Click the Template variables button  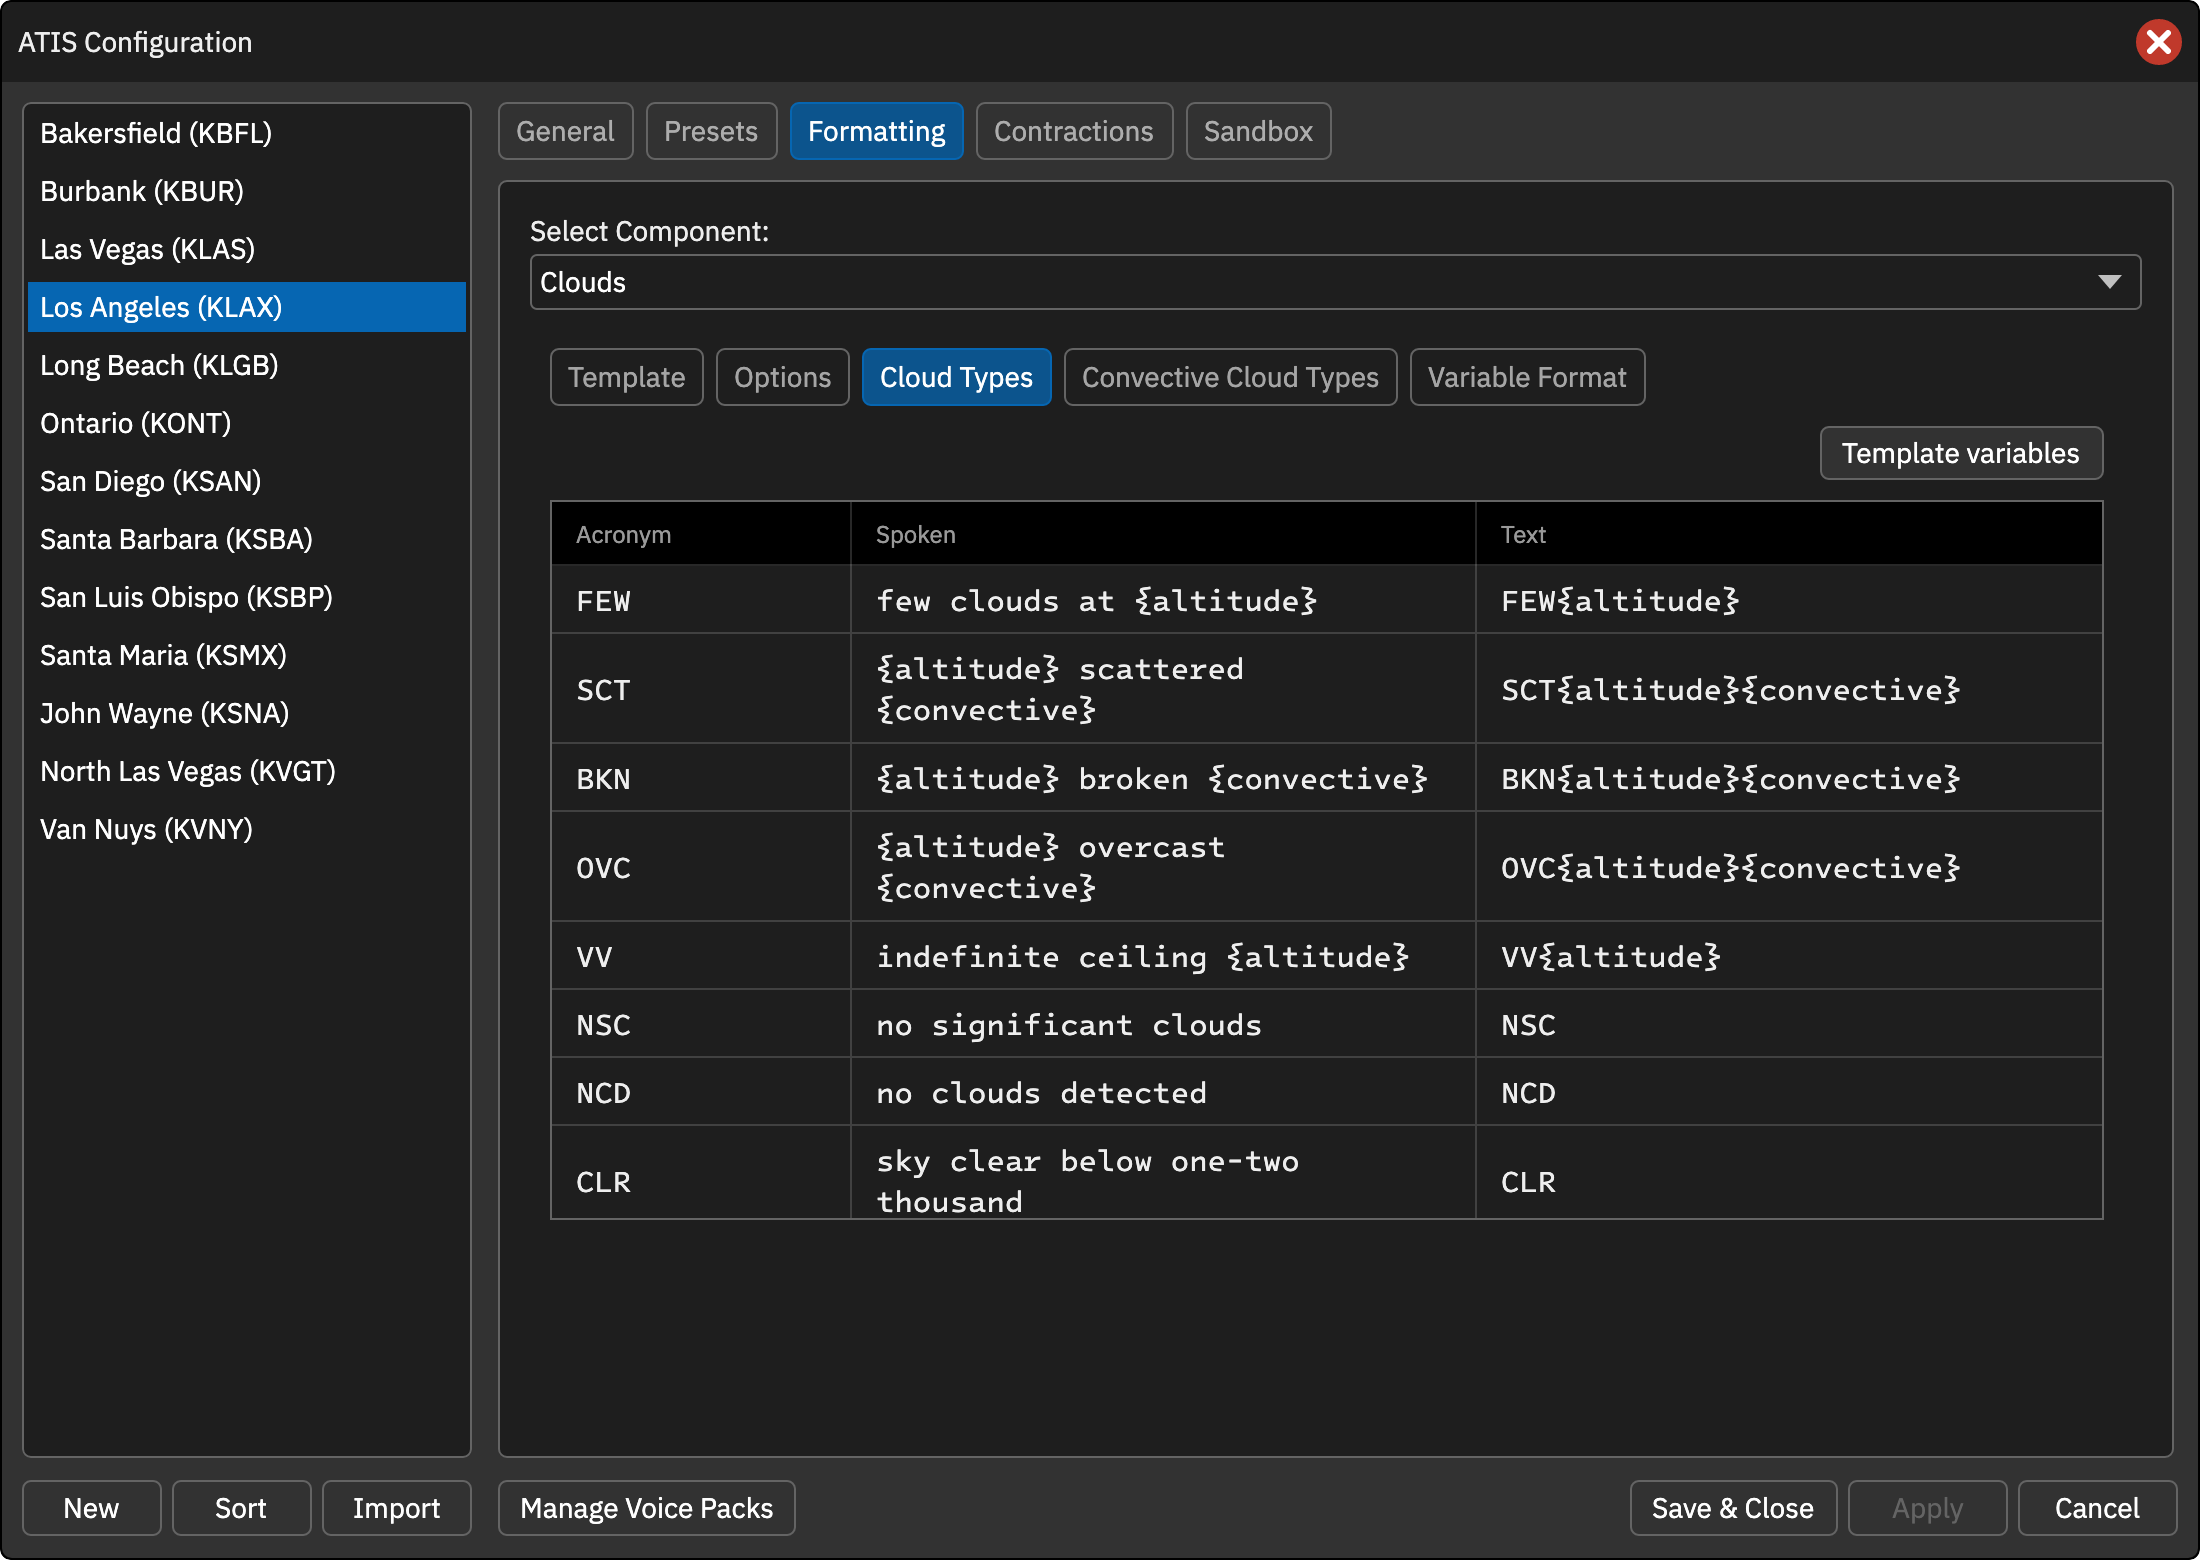[1960, 453]
